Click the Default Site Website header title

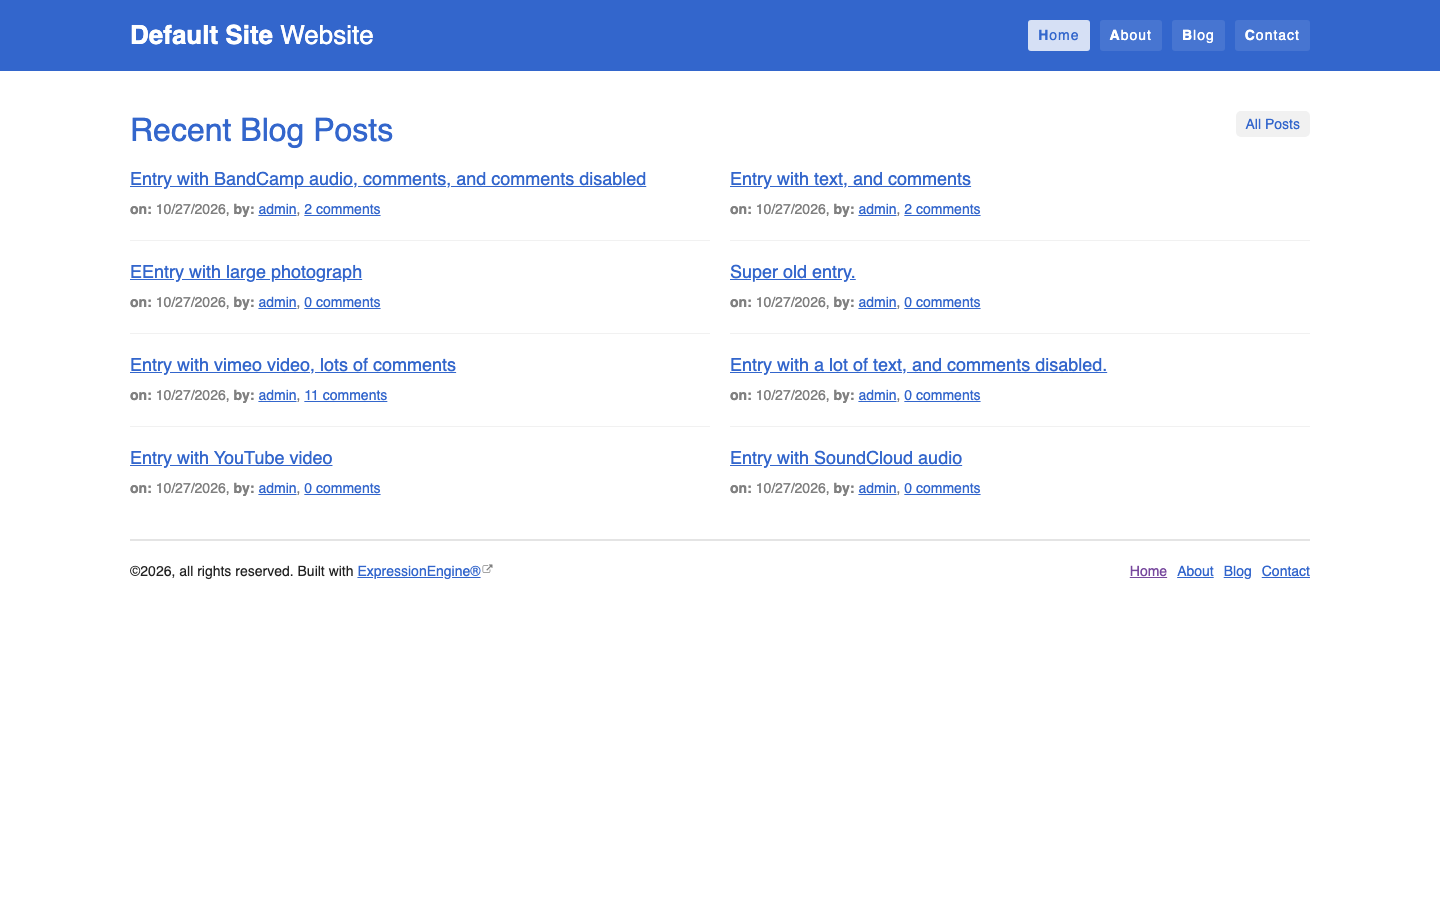(x=252, y=35)
